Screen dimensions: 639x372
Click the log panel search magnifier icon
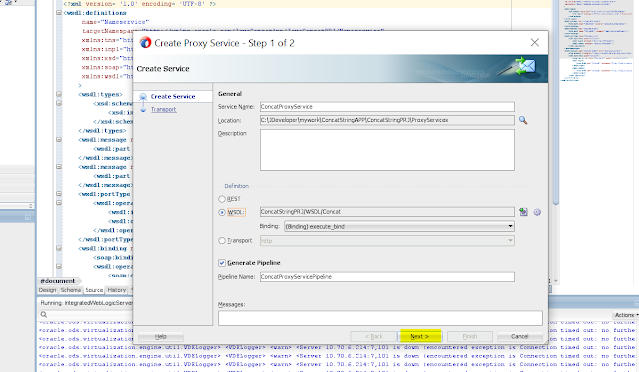point(44,315)
